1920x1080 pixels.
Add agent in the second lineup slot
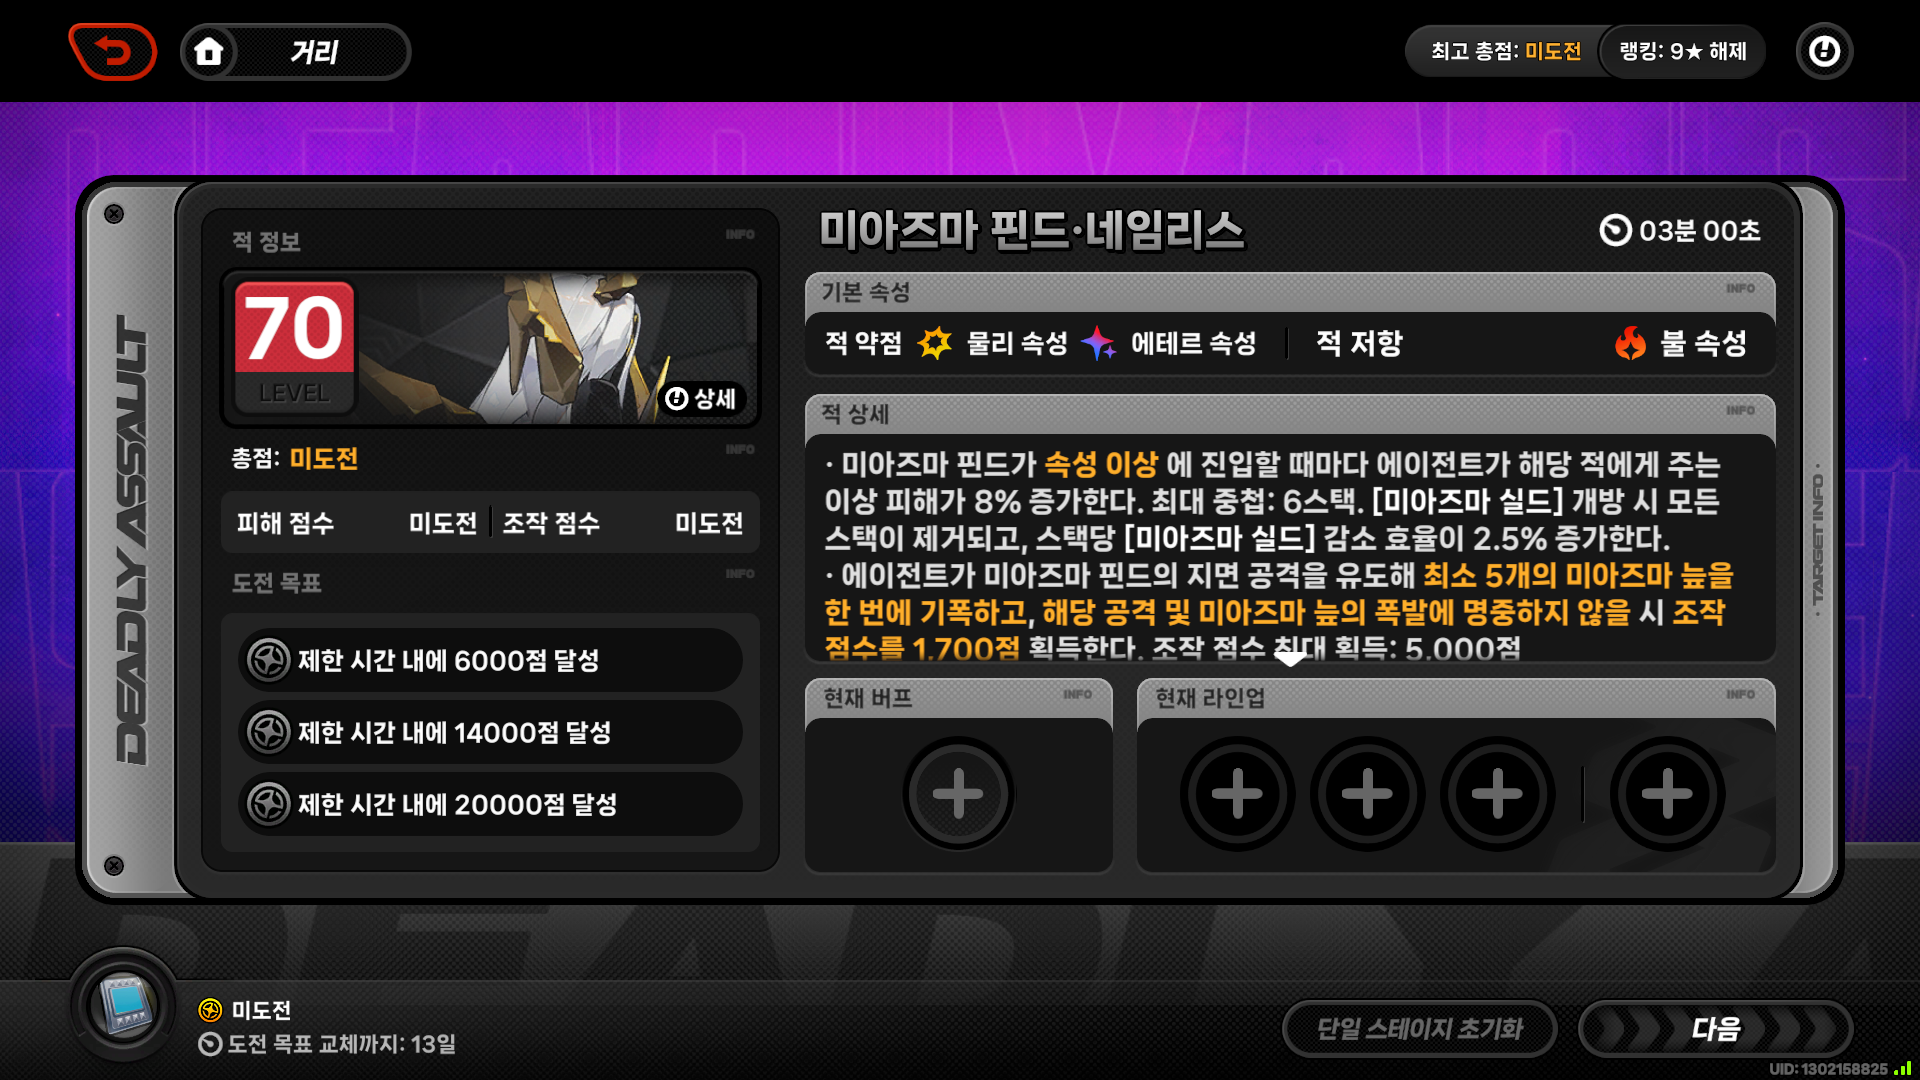pyautogui.click(x=1367, y=794)
